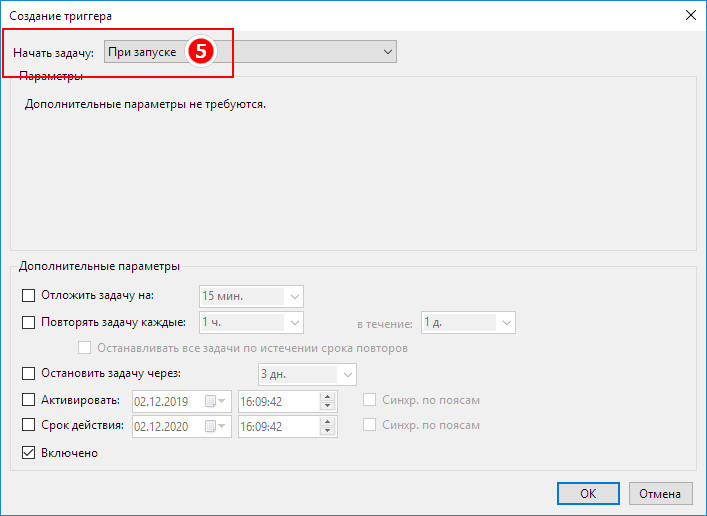Open the 'в течение' 1 д. duration dropdown
This screenshot has width=707, height=516.
pos(468,322)
